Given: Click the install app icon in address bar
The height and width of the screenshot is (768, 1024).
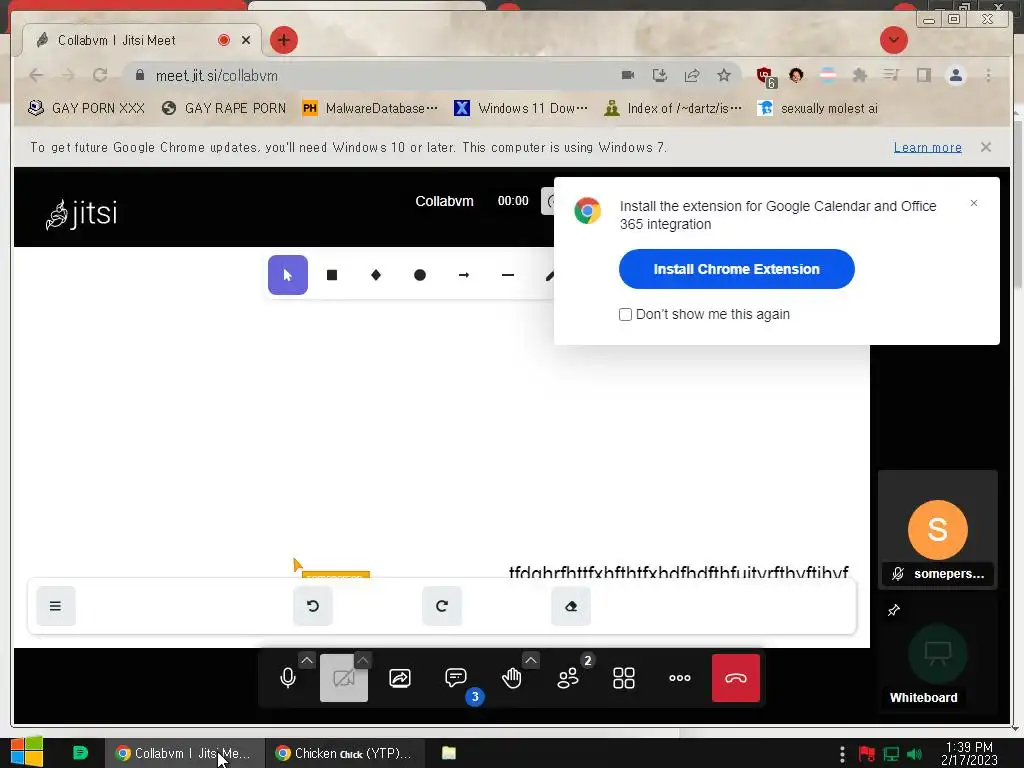Looking at the screenshot, I should 660,75.
